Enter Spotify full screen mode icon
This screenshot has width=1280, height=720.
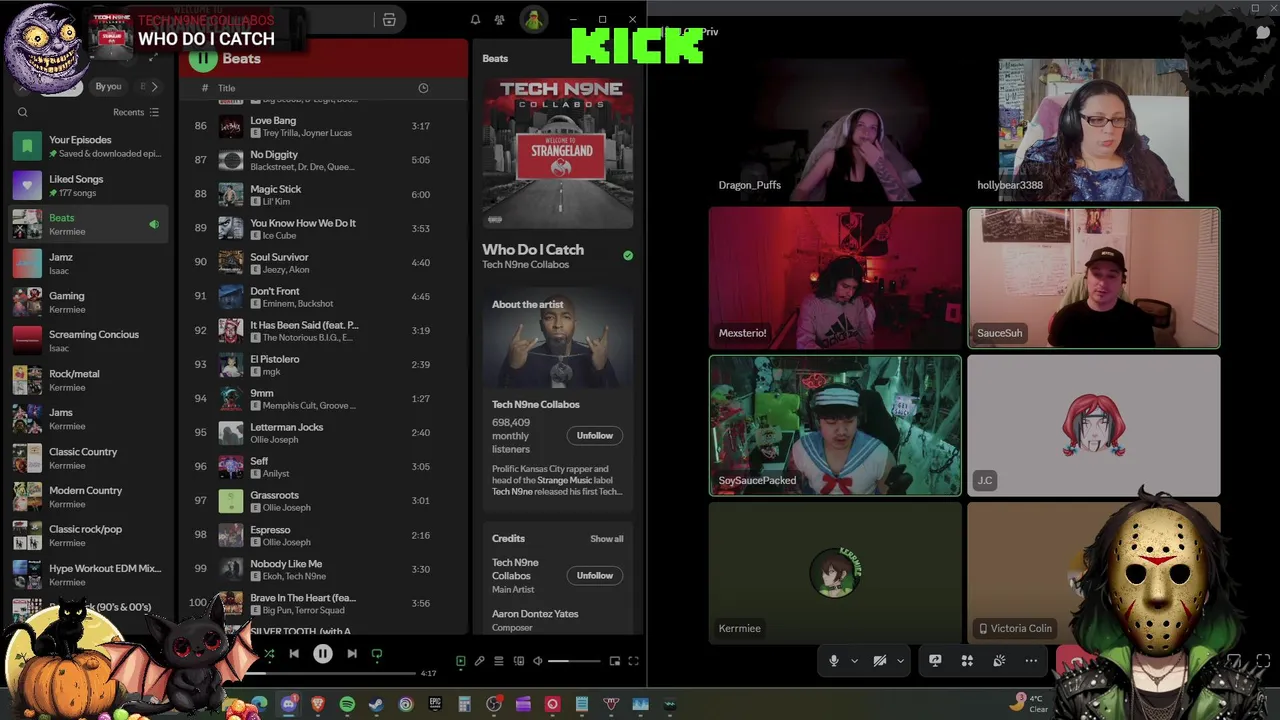(633, 661)
